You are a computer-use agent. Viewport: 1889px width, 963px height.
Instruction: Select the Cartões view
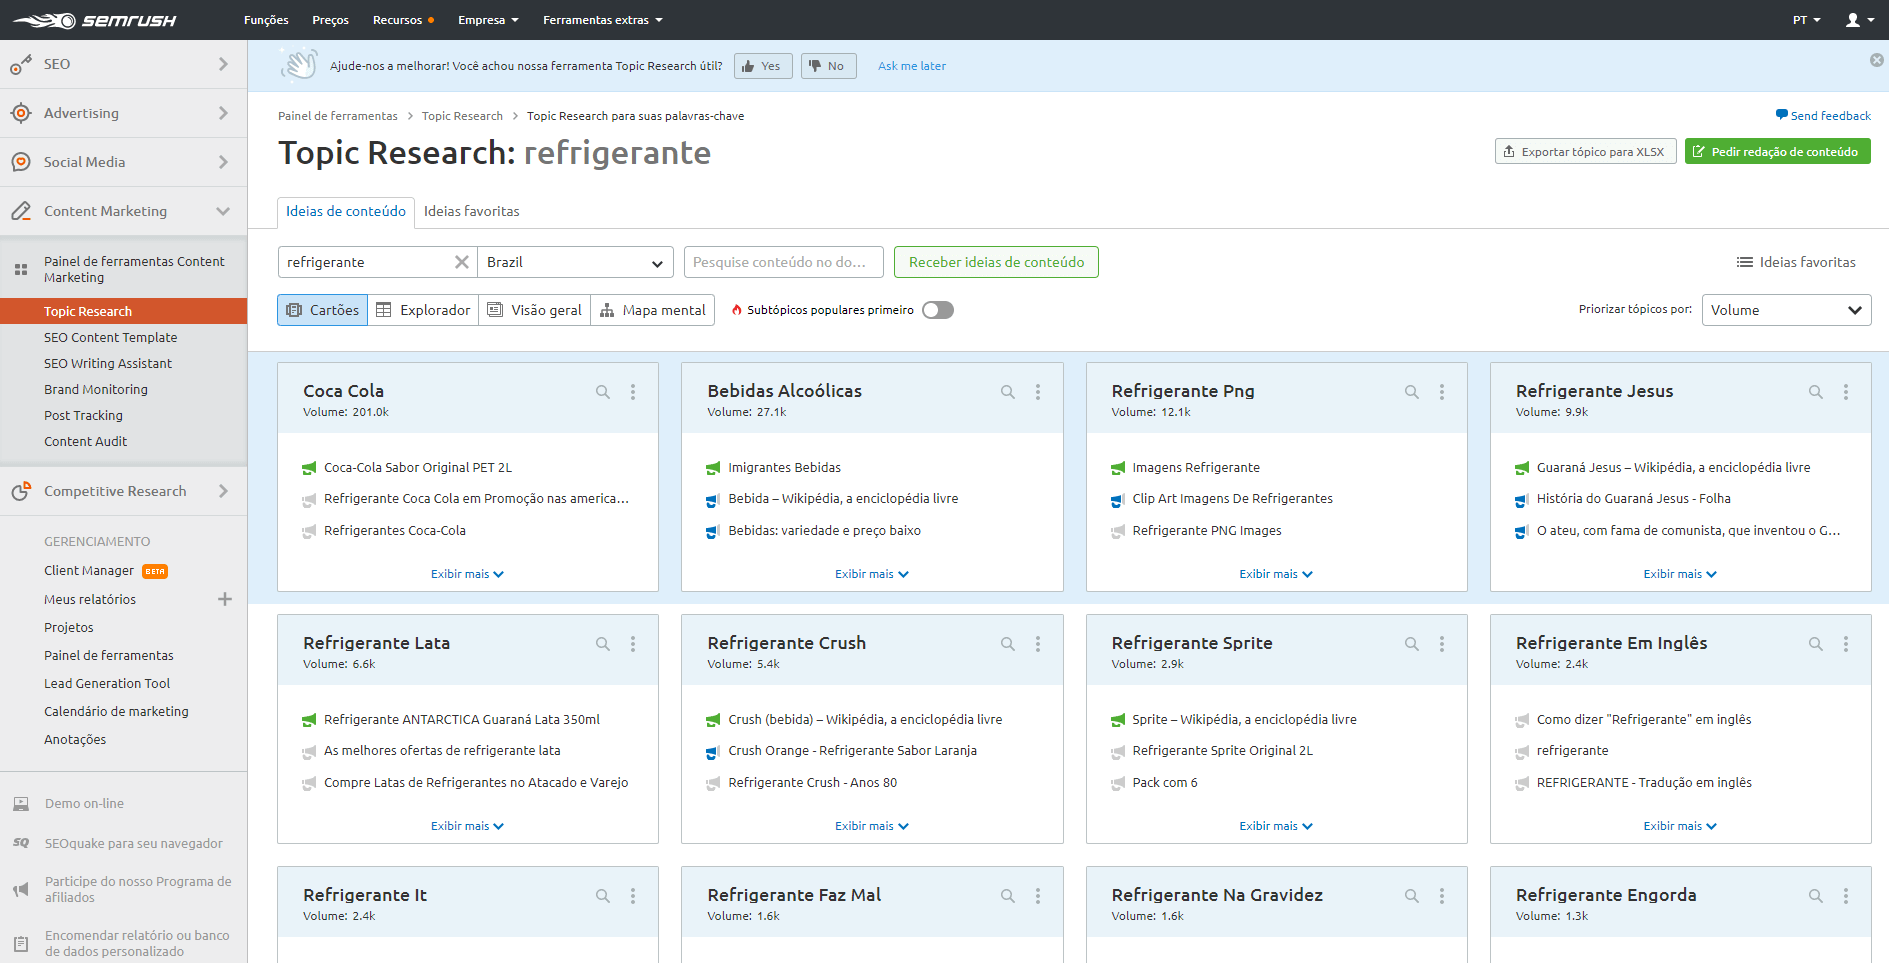pos(322,310)
